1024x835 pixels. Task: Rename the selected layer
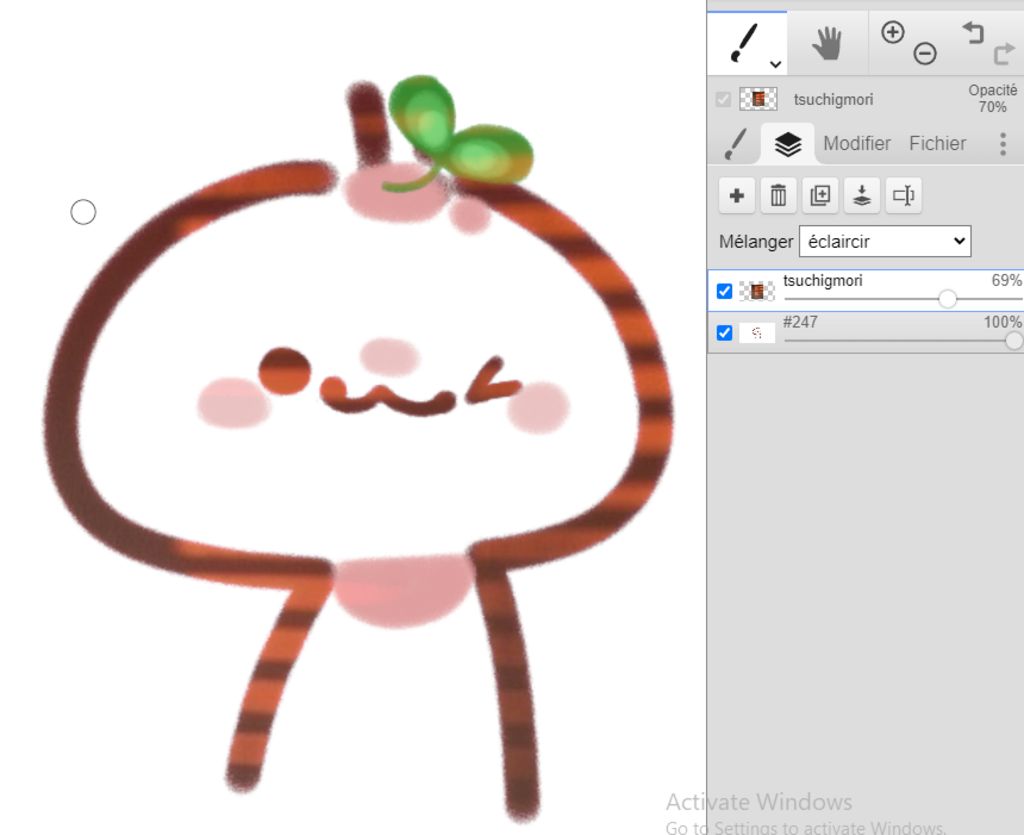point(904,195)
